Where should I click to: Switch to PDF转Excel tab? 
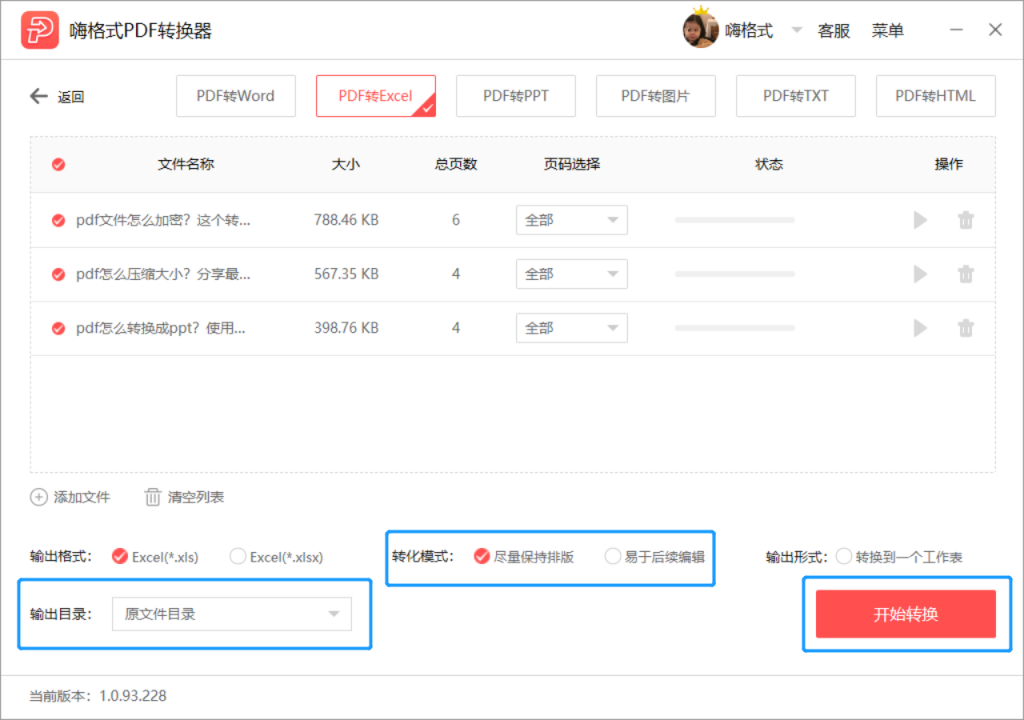tap(376, 96)
